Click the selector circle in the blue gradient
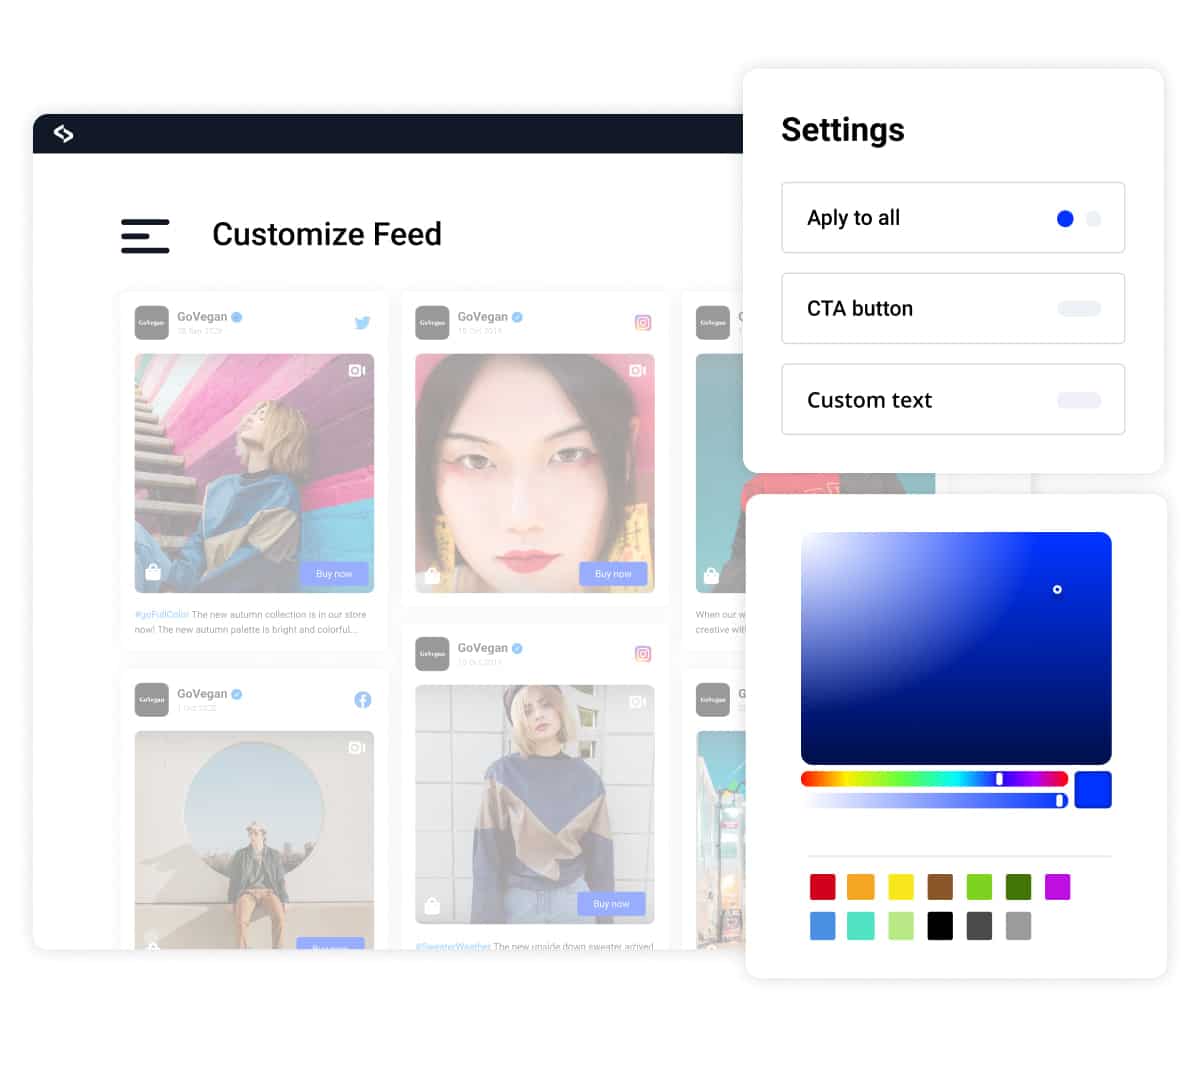 pyautogui.click(x=1057, y=590)
